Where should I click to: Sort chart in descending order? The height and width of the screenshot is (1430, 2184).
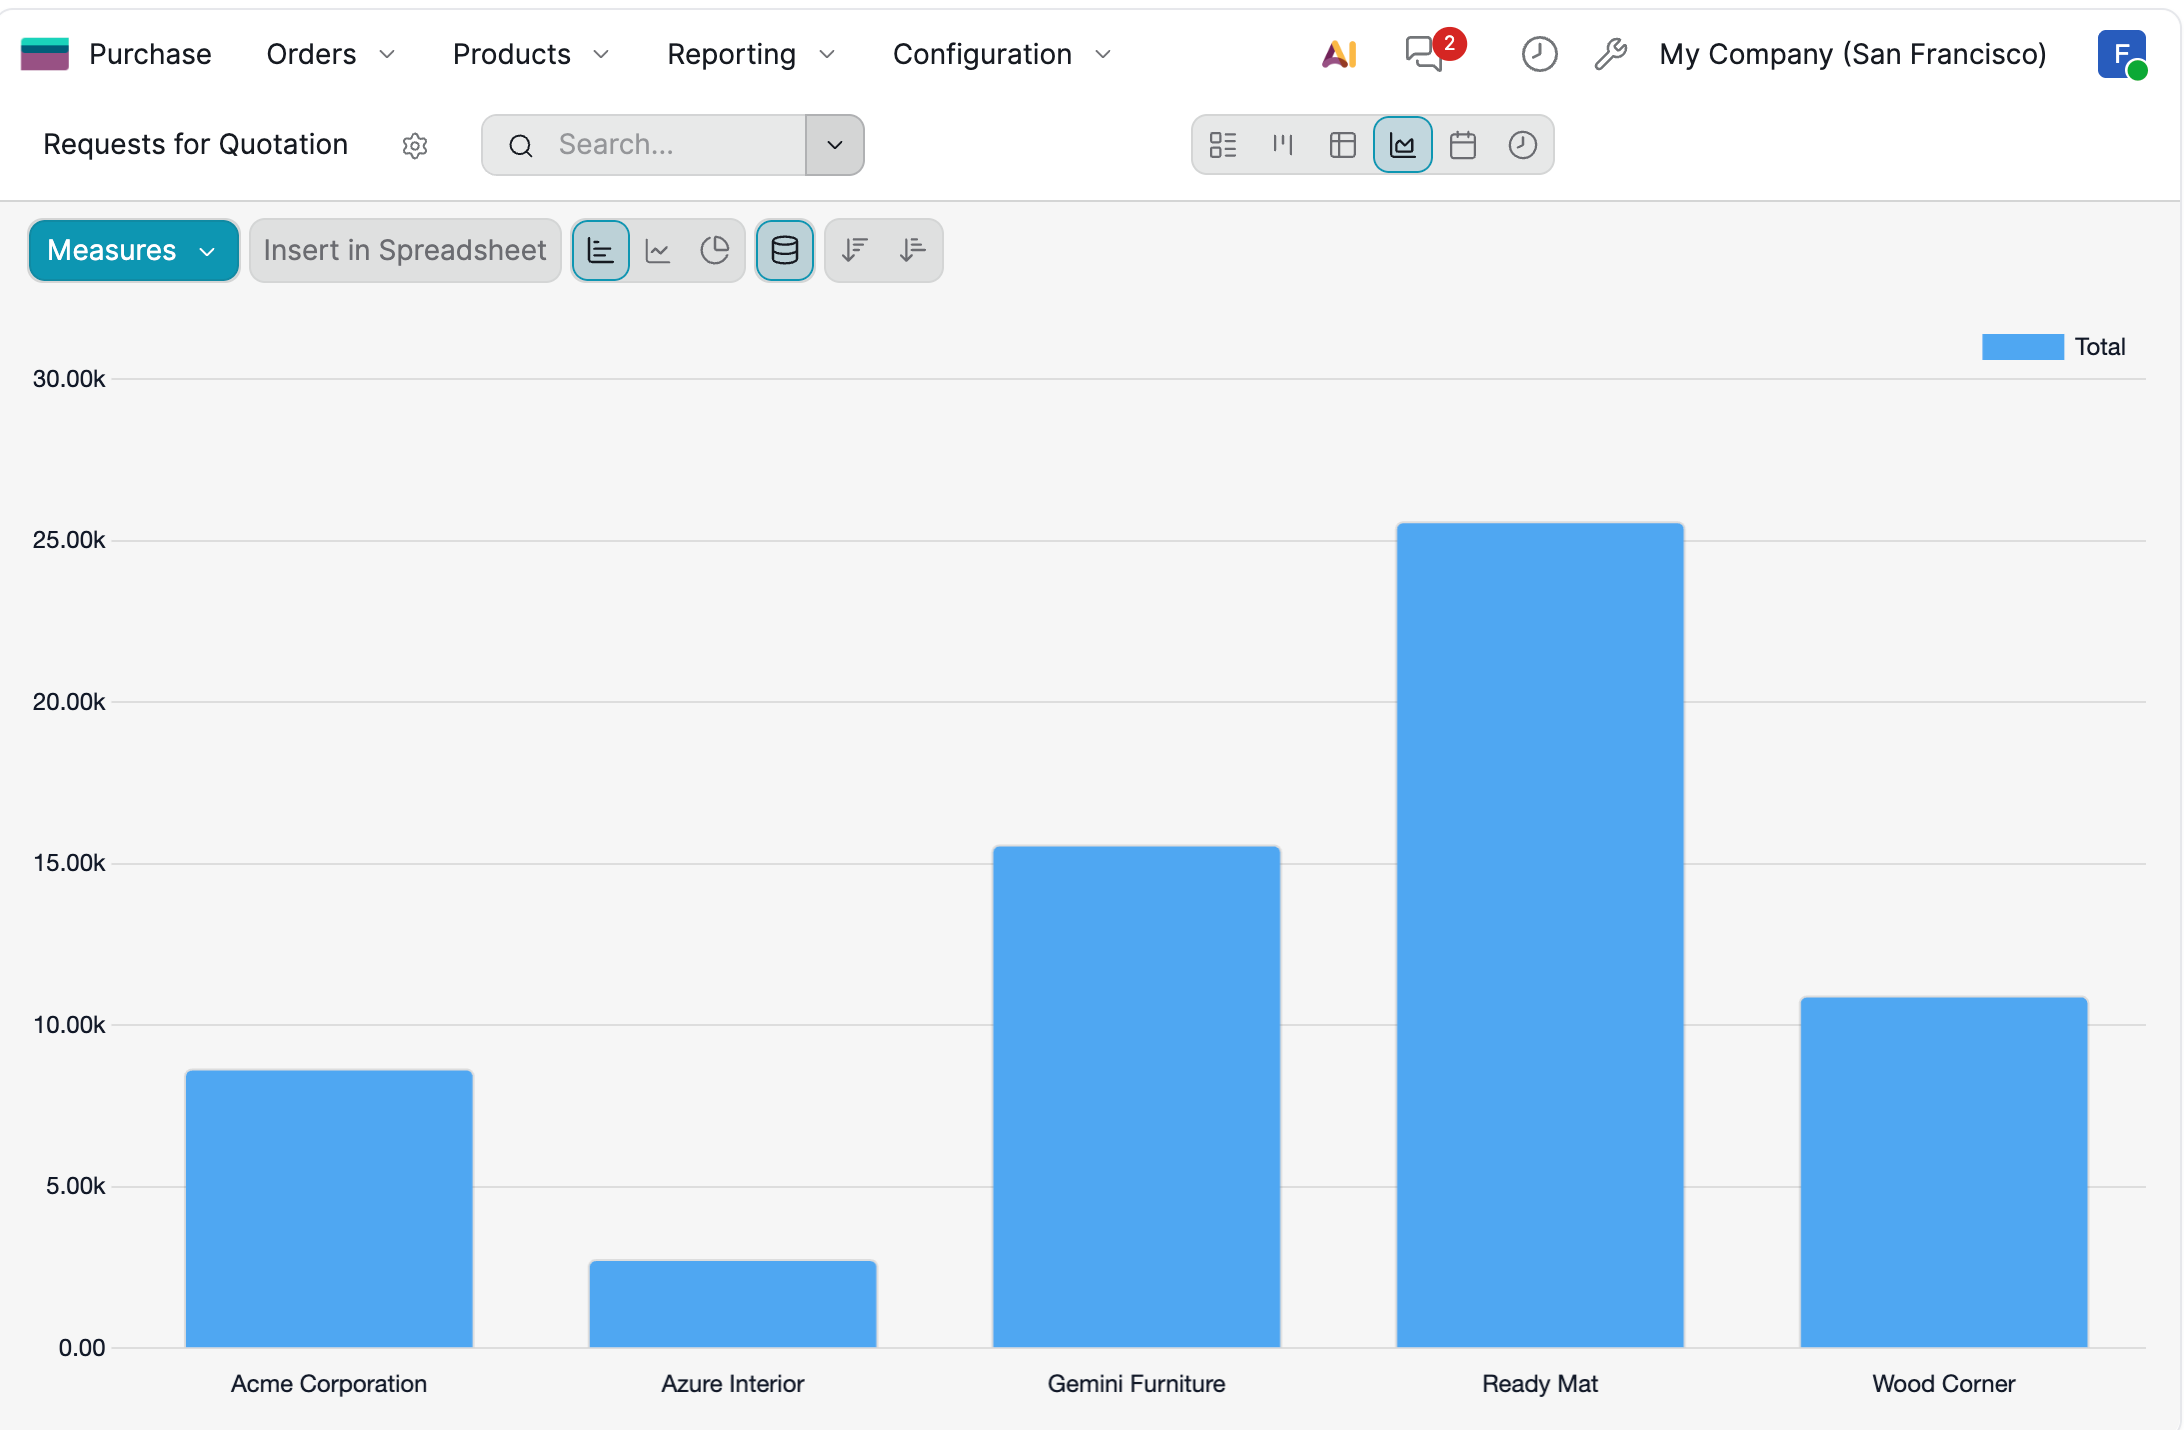coord(854,250)
